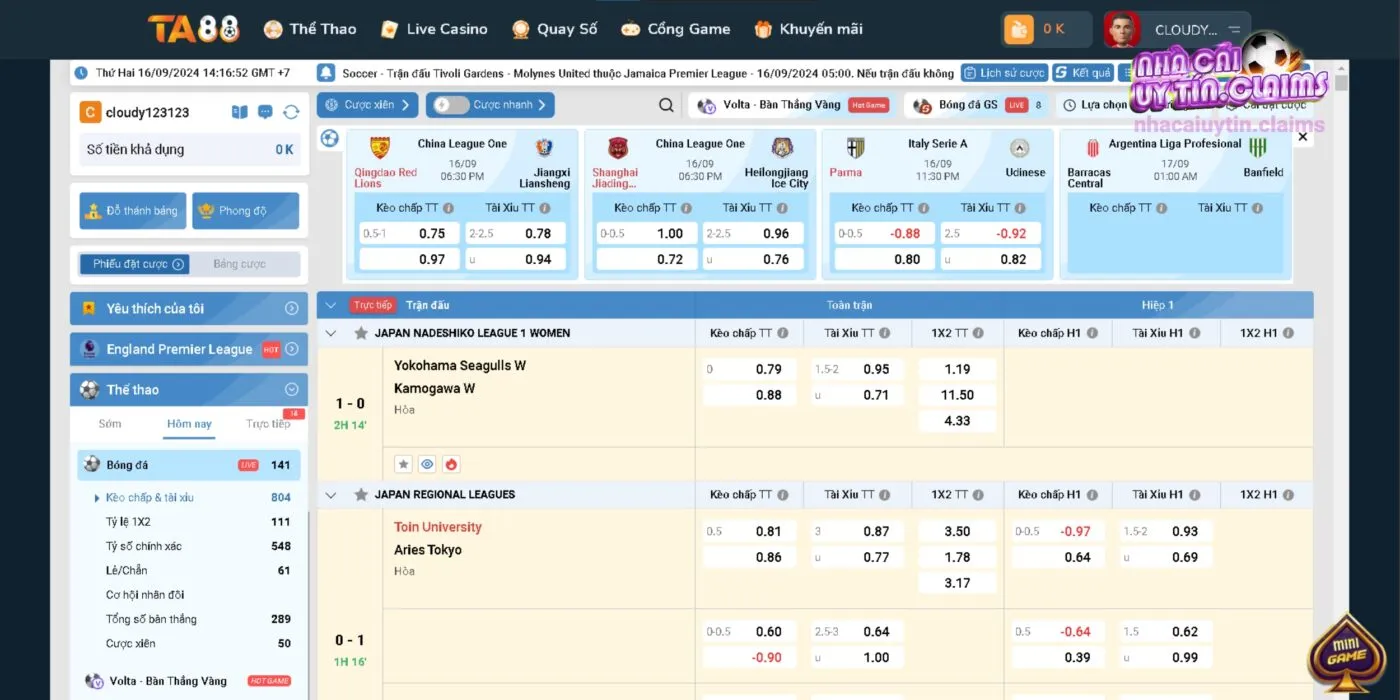Image resolution: width=1400 pixels, height=700 pixels.
Task: Collapse the Japan Regional Leagues section
Action: click(x=331, y=495)
